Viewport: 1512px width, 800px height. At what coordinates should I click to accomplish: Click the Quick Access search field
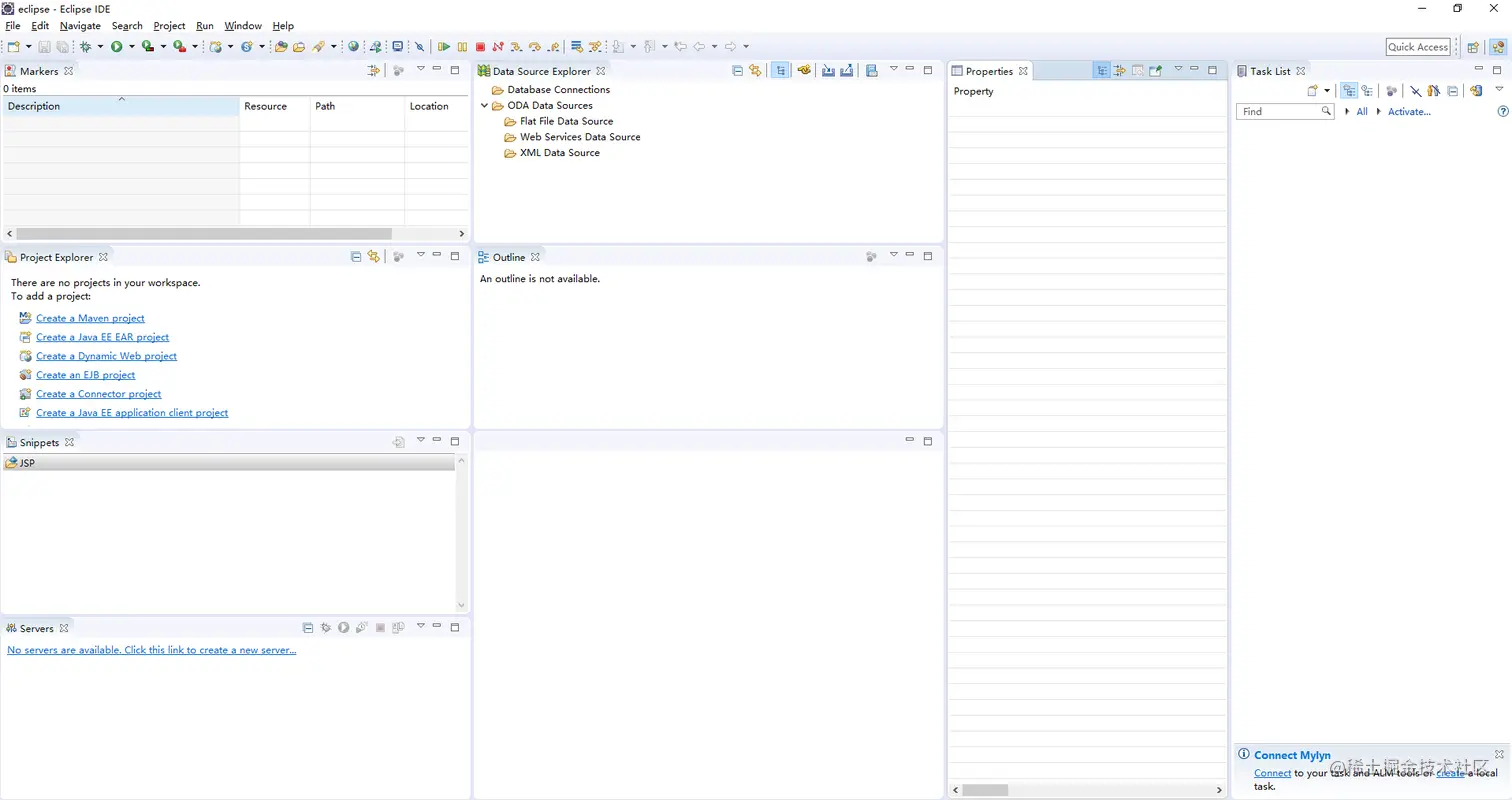(x=1418, y=47)
